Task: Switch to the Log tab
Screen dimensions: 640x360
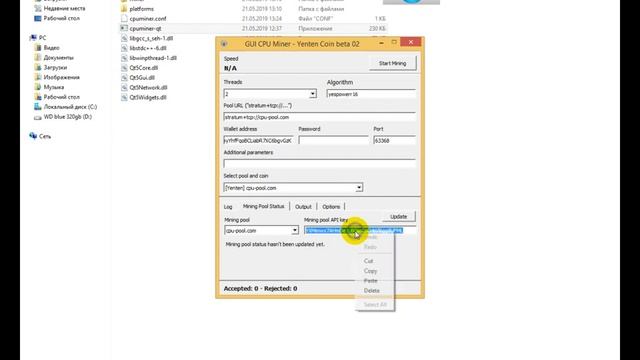Action: 228,207
